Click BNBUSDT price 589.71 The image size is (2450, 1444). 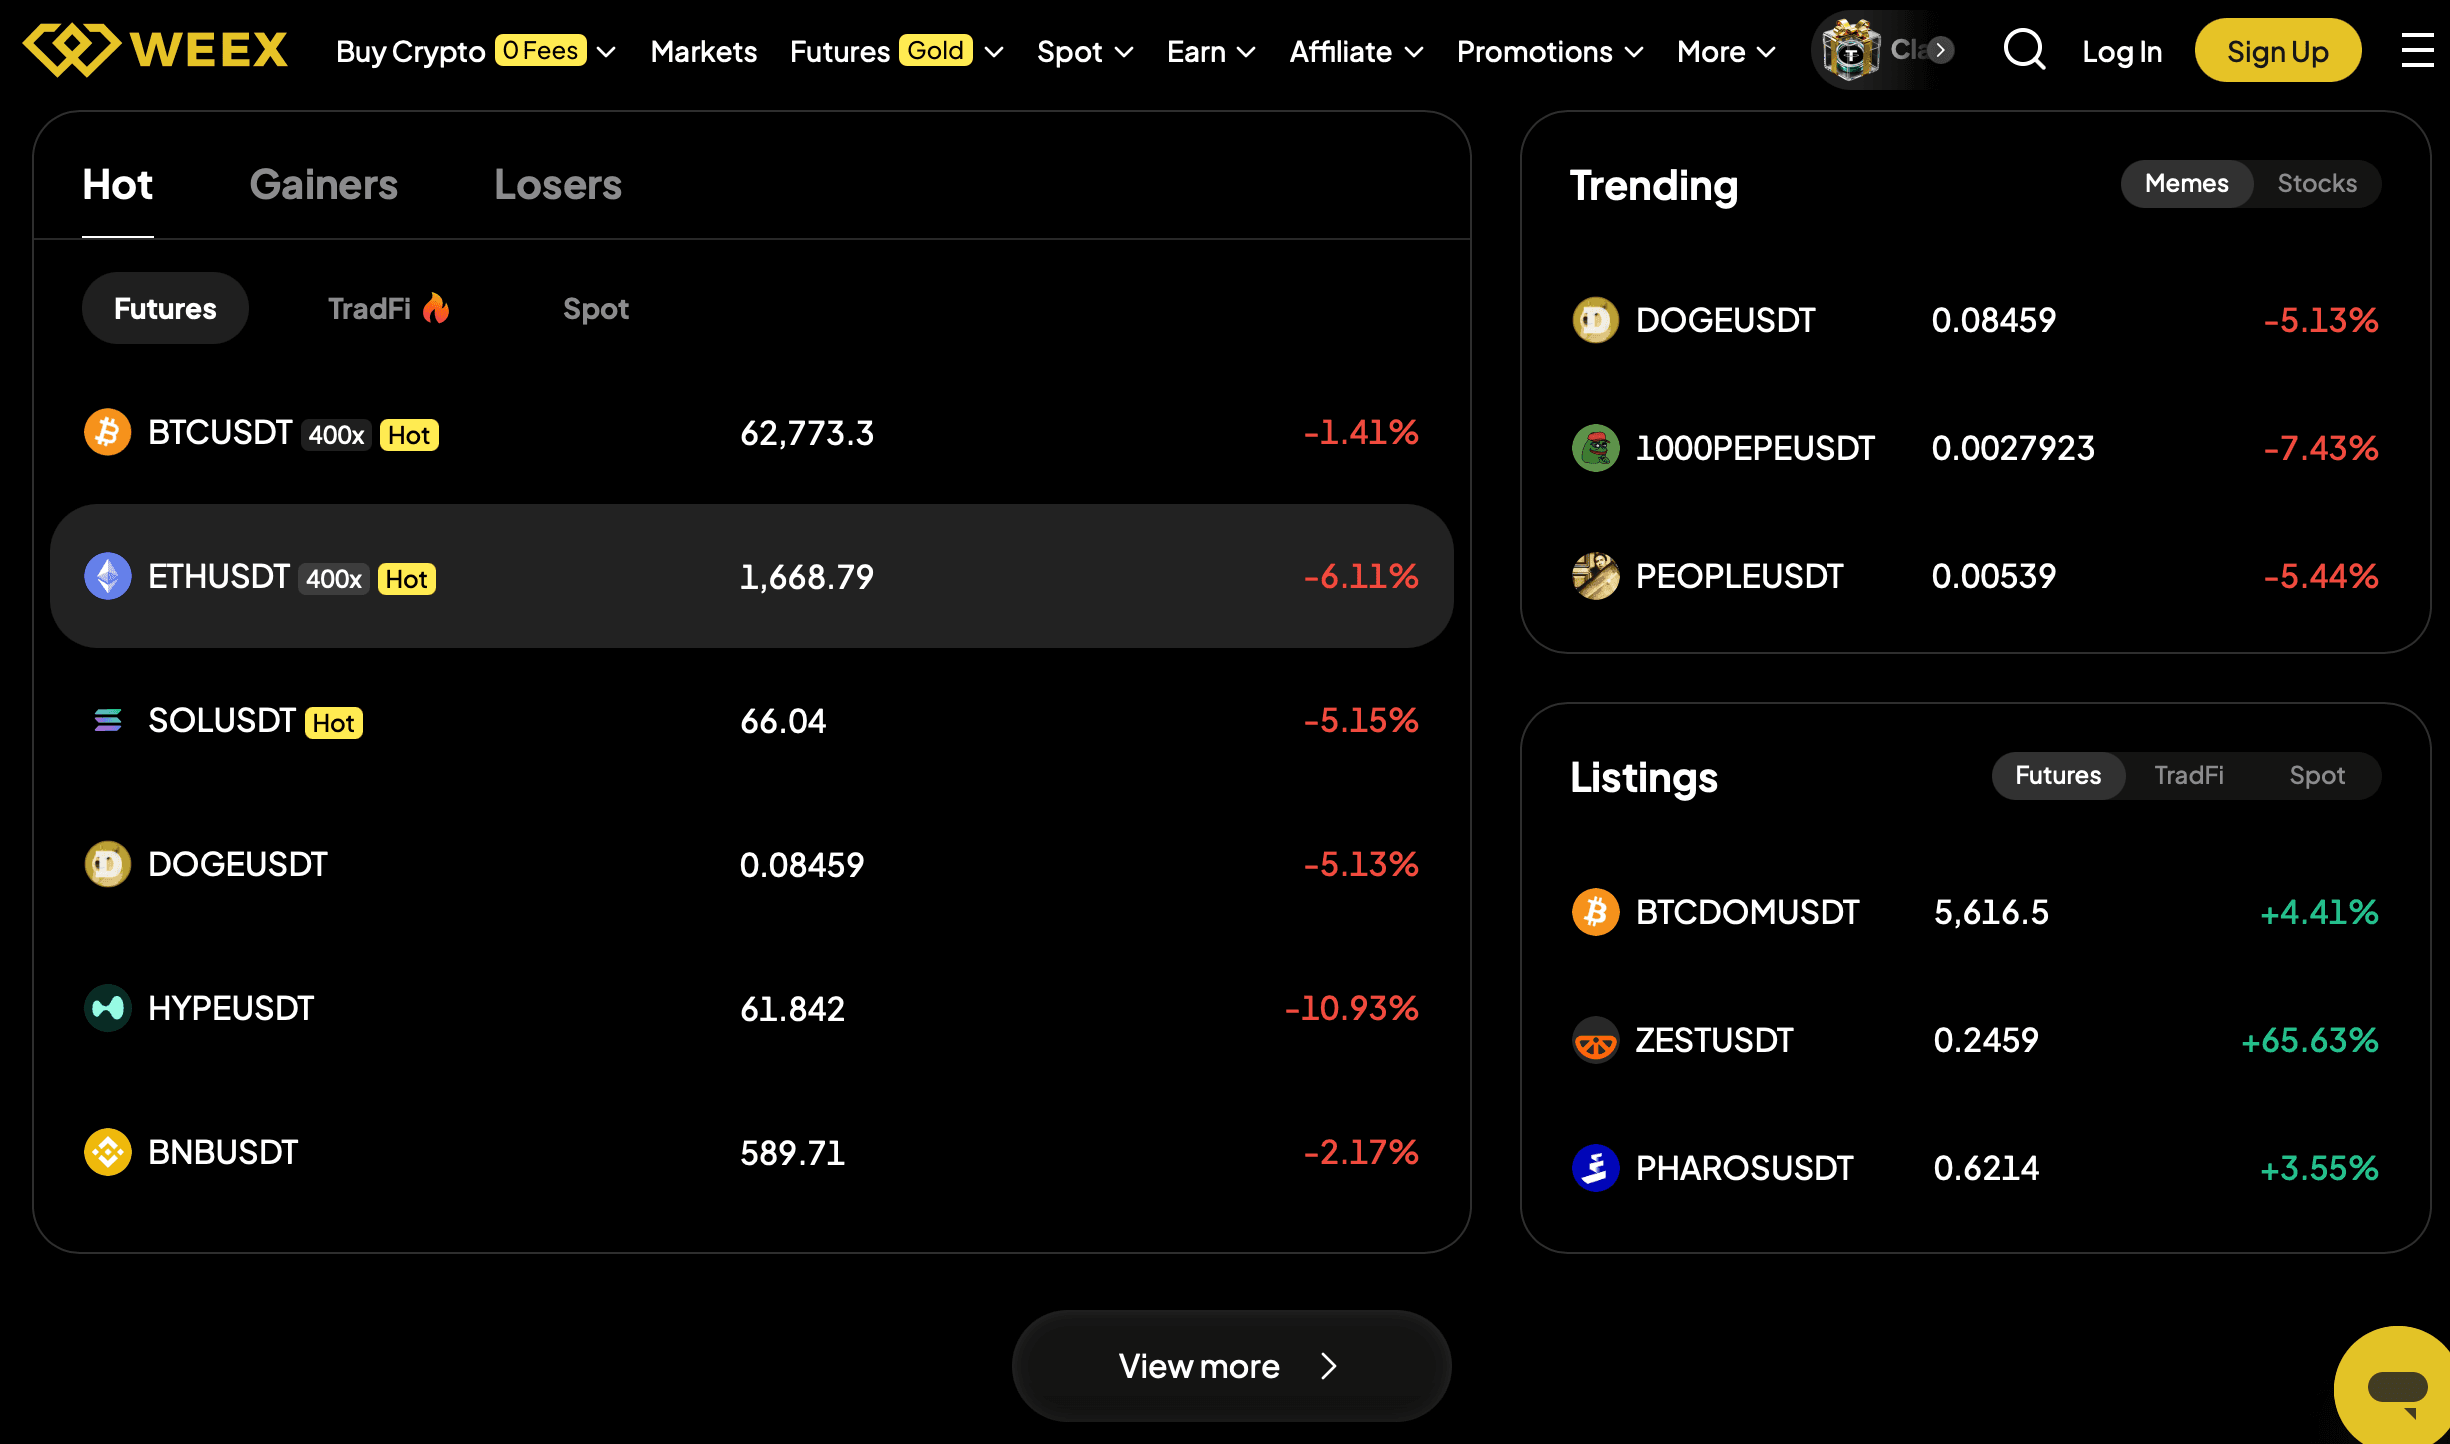[792, 1152]
